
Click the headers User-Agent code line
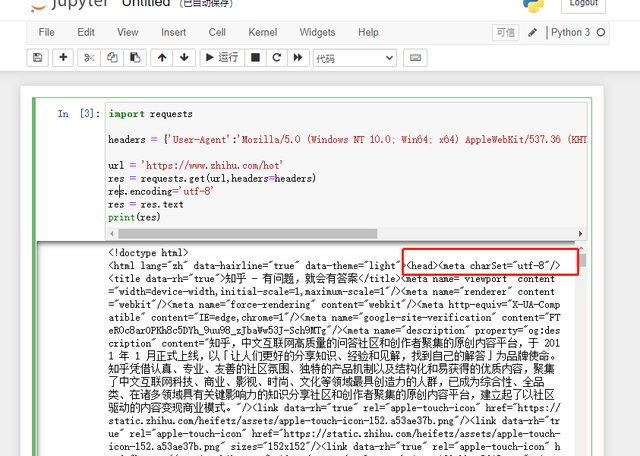[347, 140]
